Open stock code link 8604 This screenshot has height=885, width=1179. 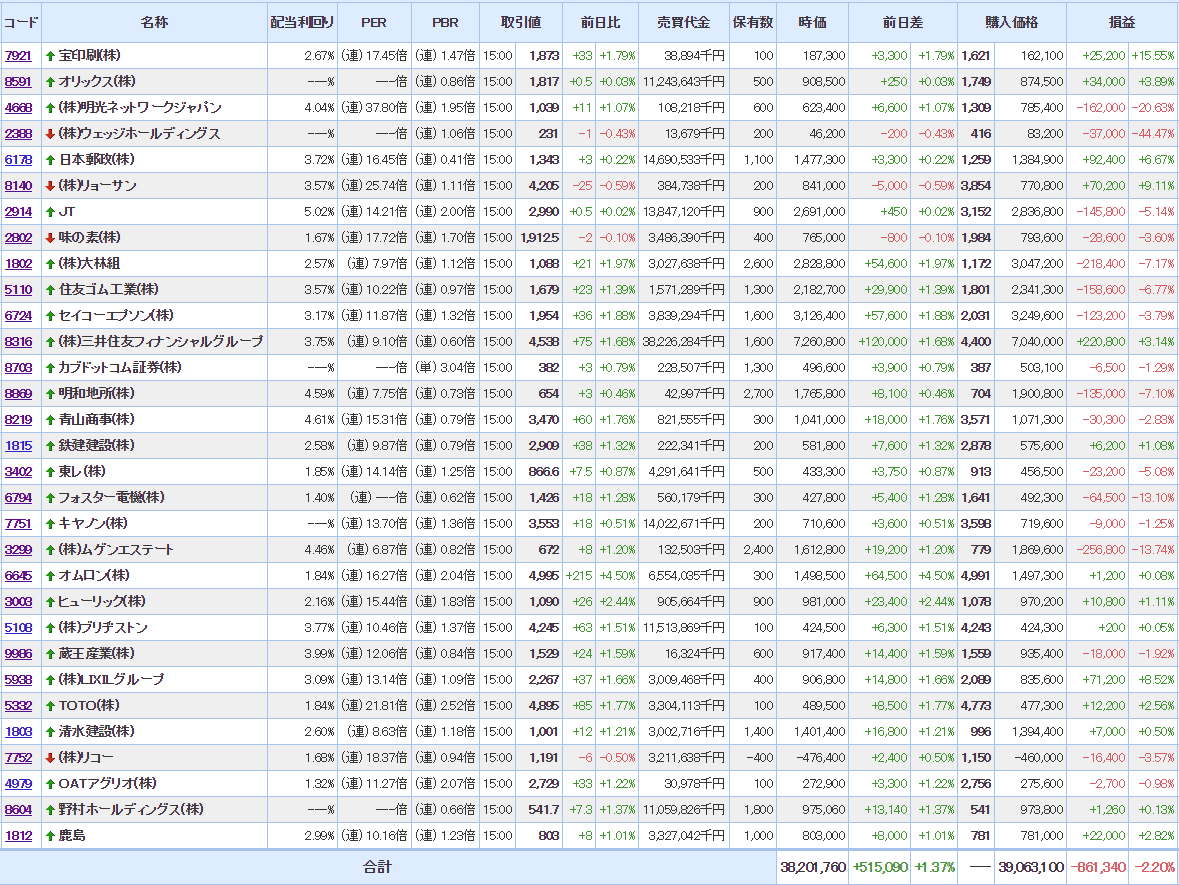18,809
